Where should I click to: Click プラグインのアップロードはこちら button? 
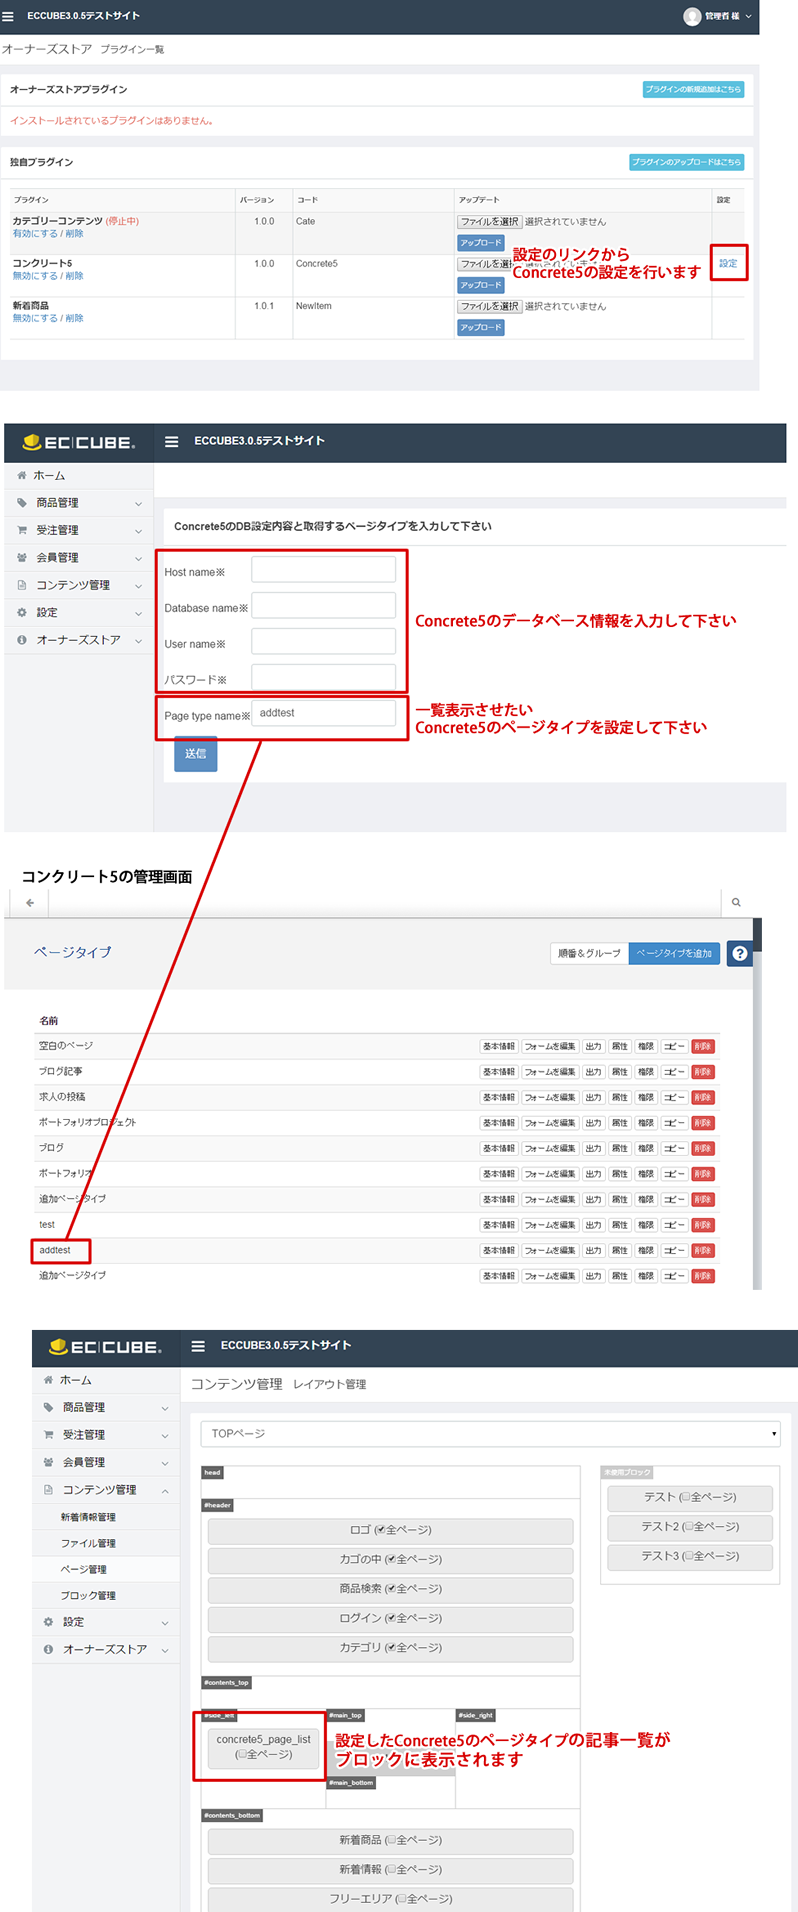tap(686, 162)
